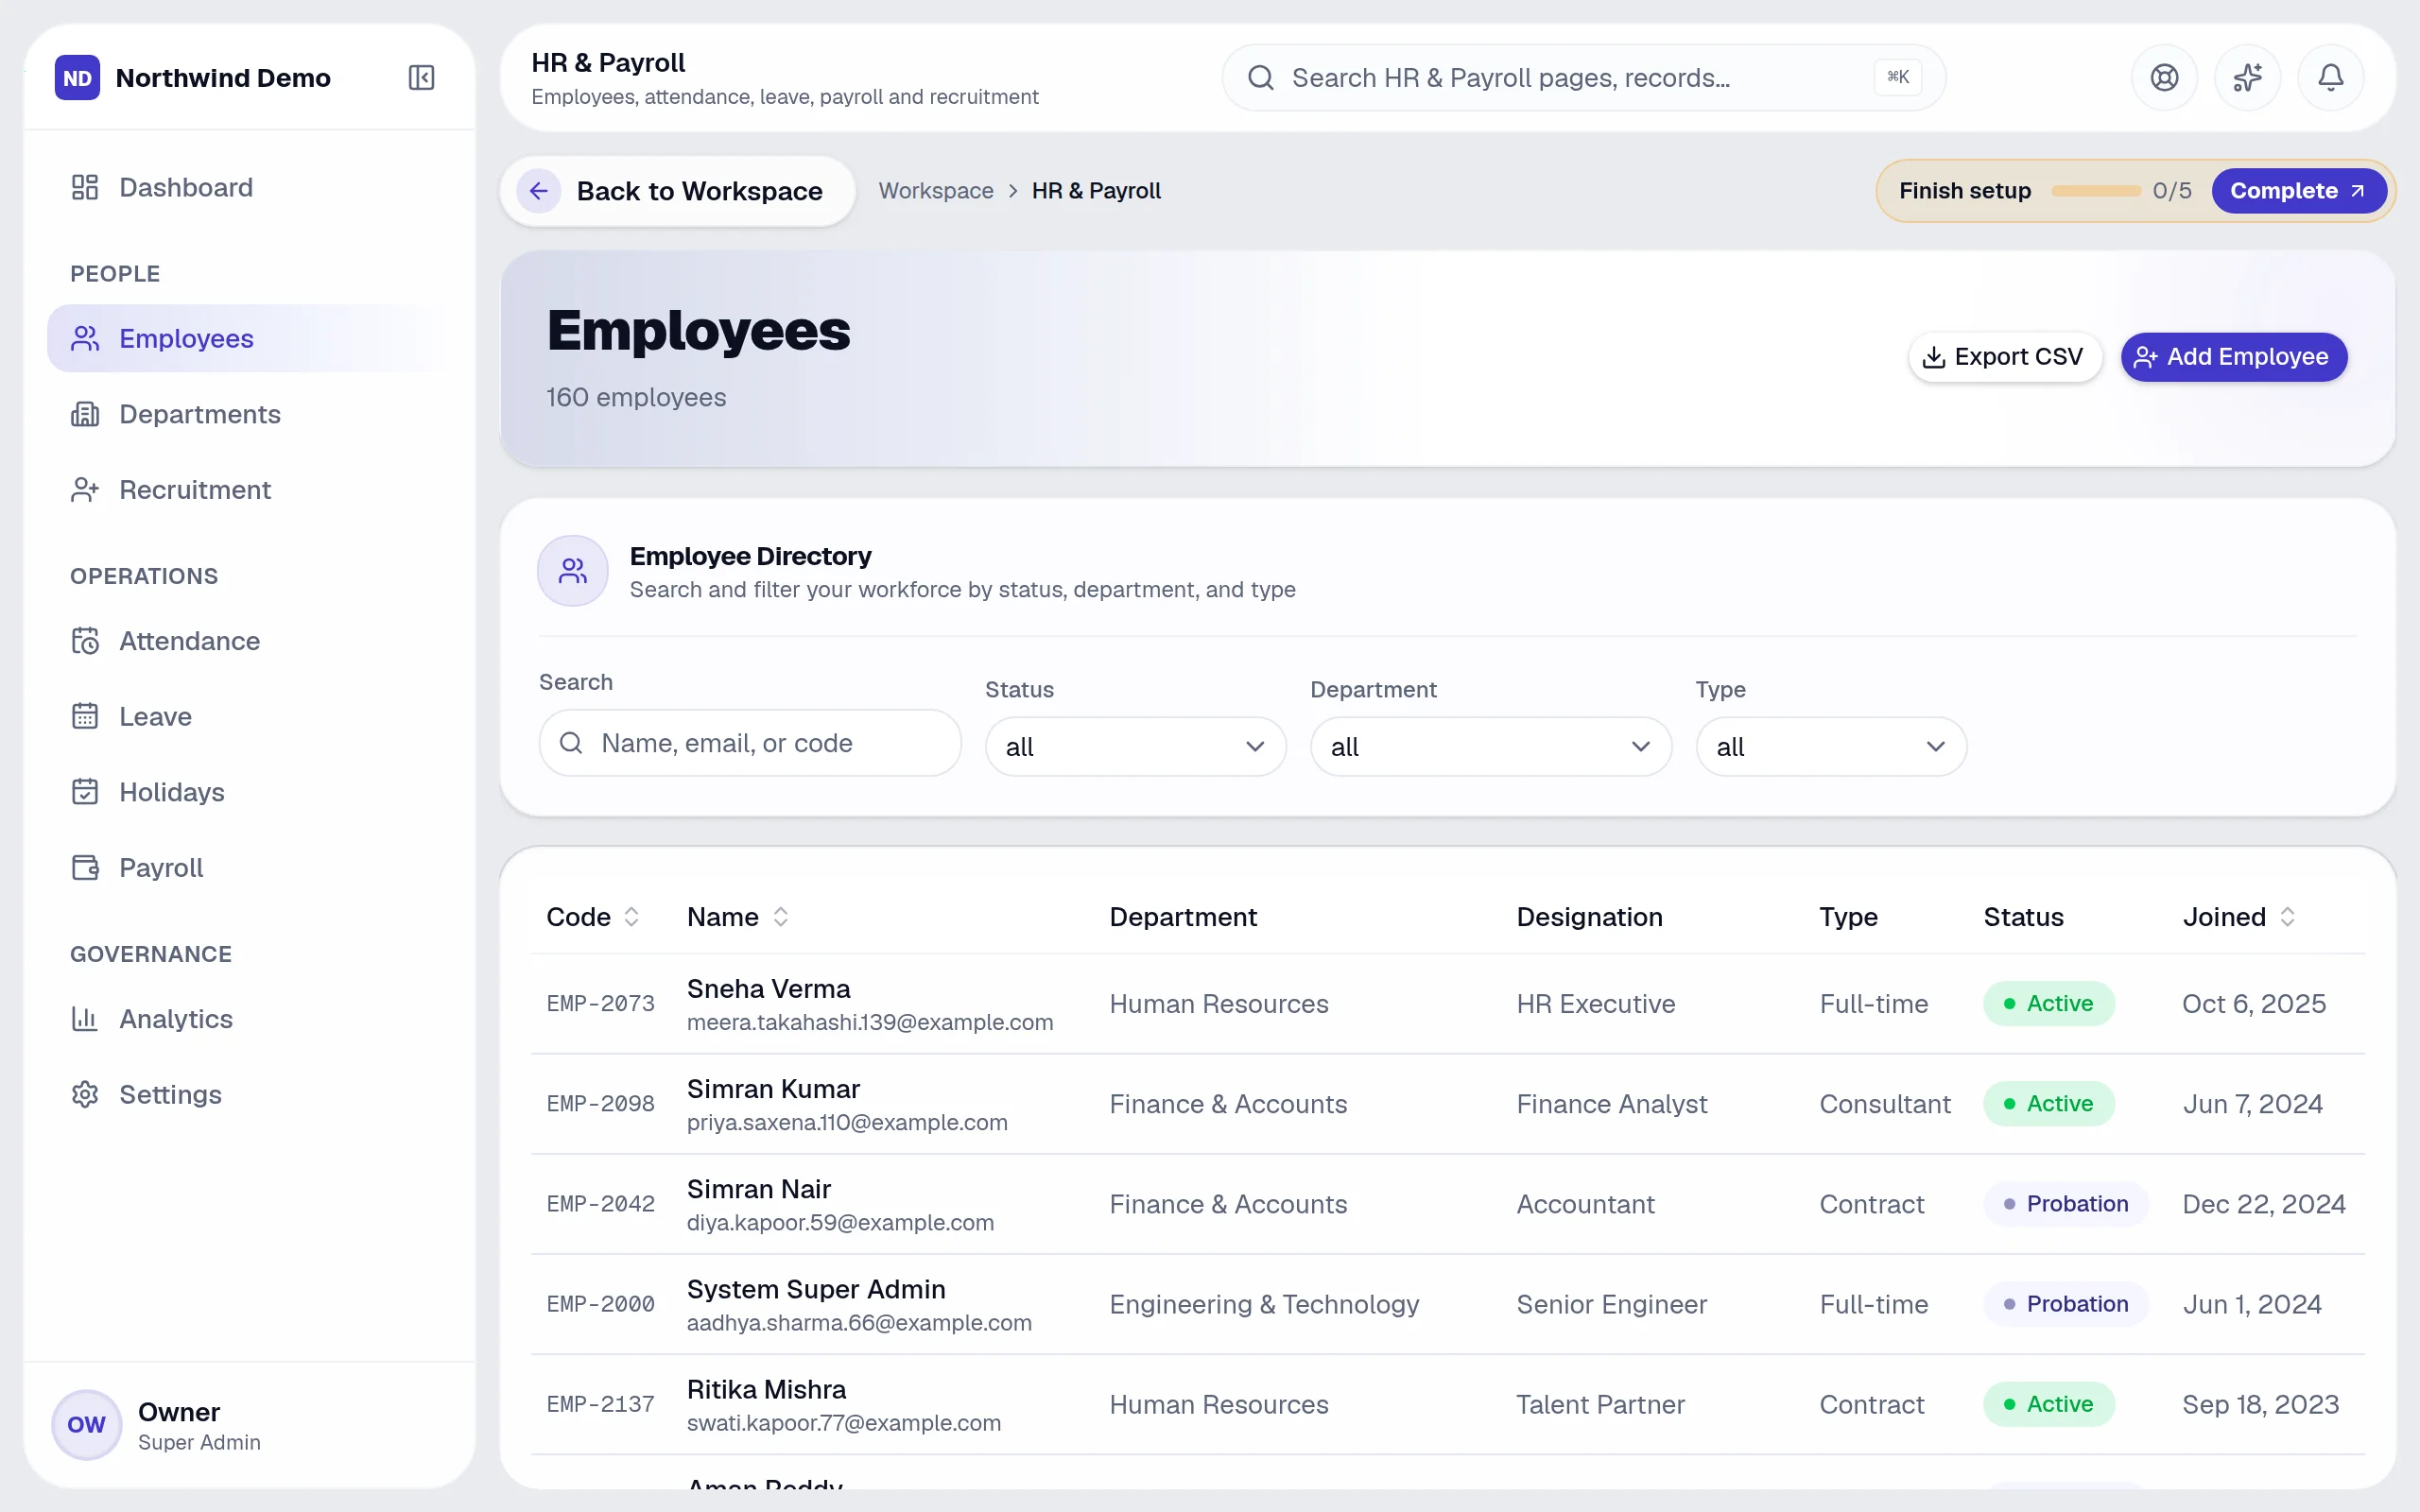Click EMP-2098 employee code
The image size is (2420, 1512).
(600, 1104)
